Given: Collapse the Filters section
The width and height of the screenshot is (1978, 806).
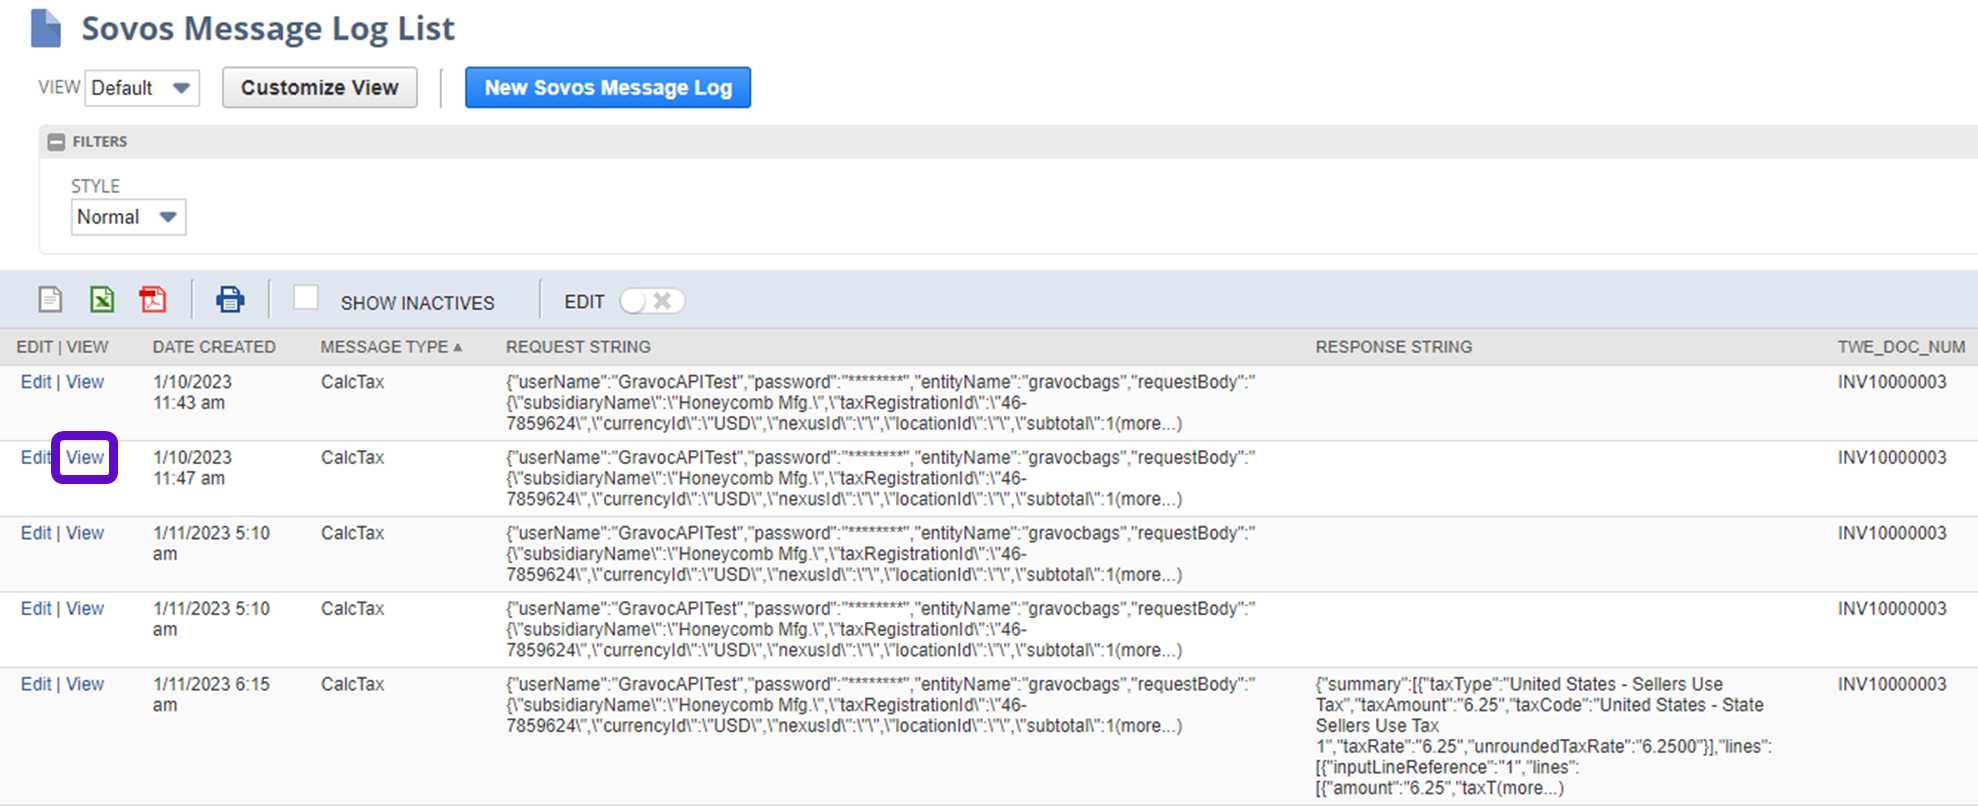Looking at the screenshot, I should click(x=56, y=142).
